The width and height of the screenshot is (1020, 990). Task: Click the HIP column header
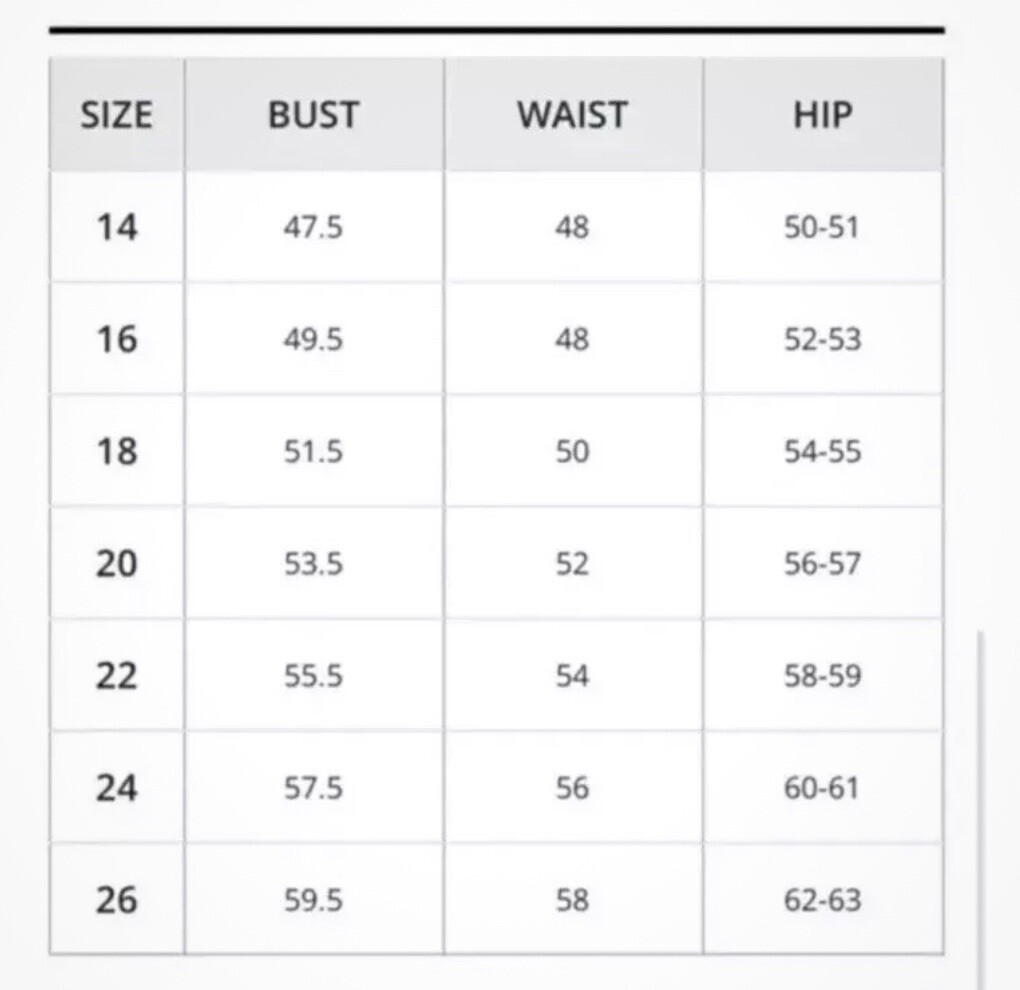(823, 115)
